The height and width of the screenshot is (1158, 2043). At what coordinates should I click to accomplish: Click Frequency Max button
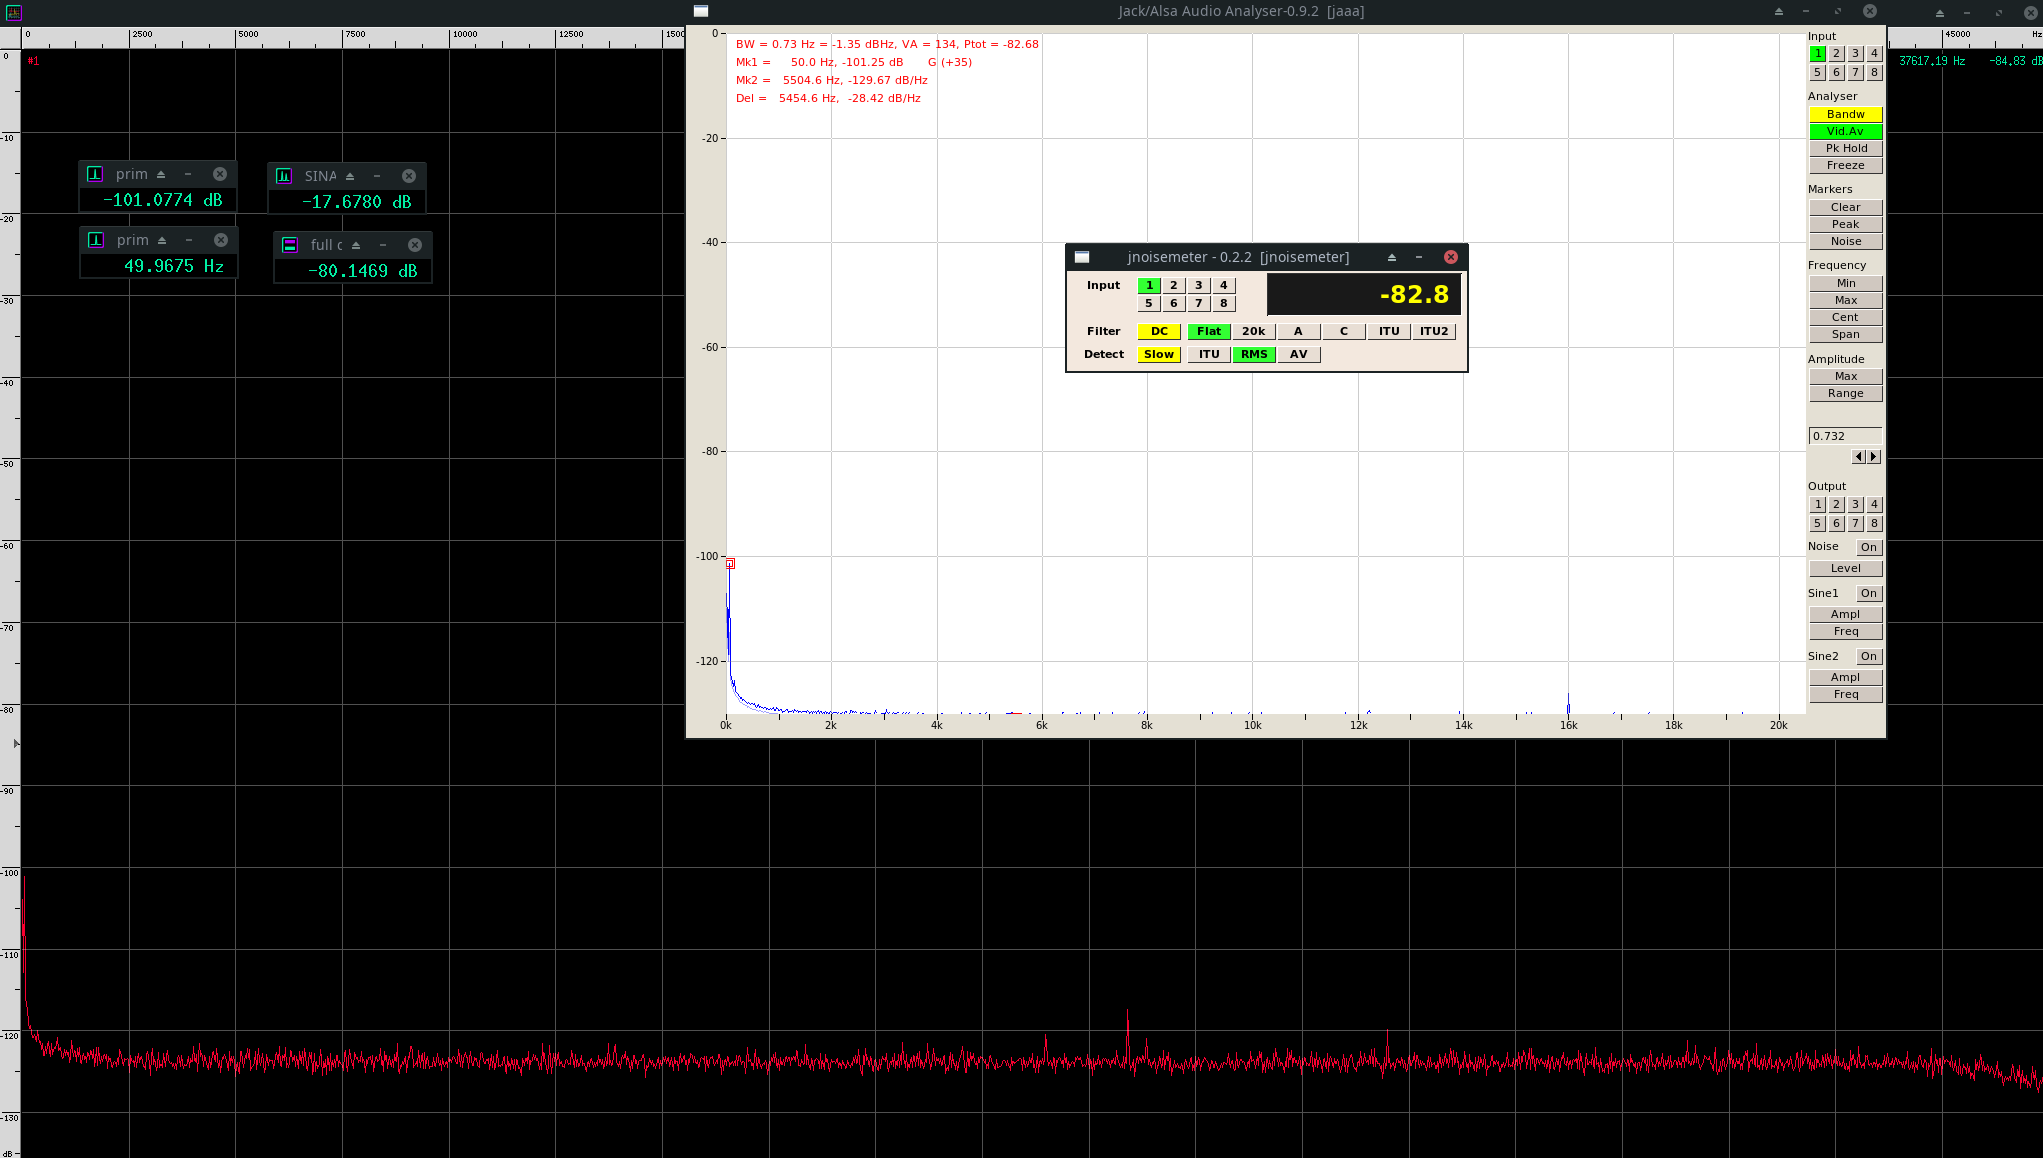[x=1846, y=300]
